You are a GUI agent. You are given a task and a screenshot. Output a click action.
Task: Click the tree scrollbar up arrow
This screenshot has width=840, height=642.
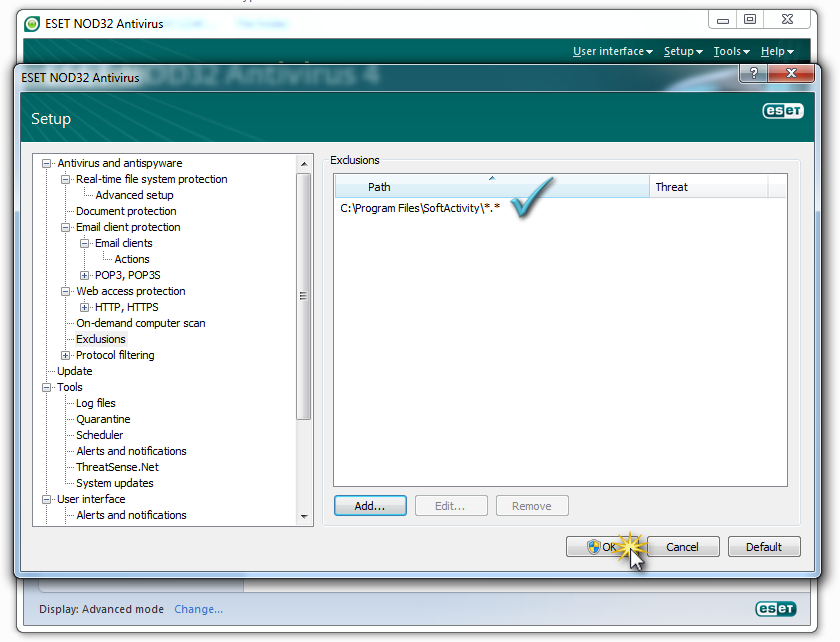[304, 164]
